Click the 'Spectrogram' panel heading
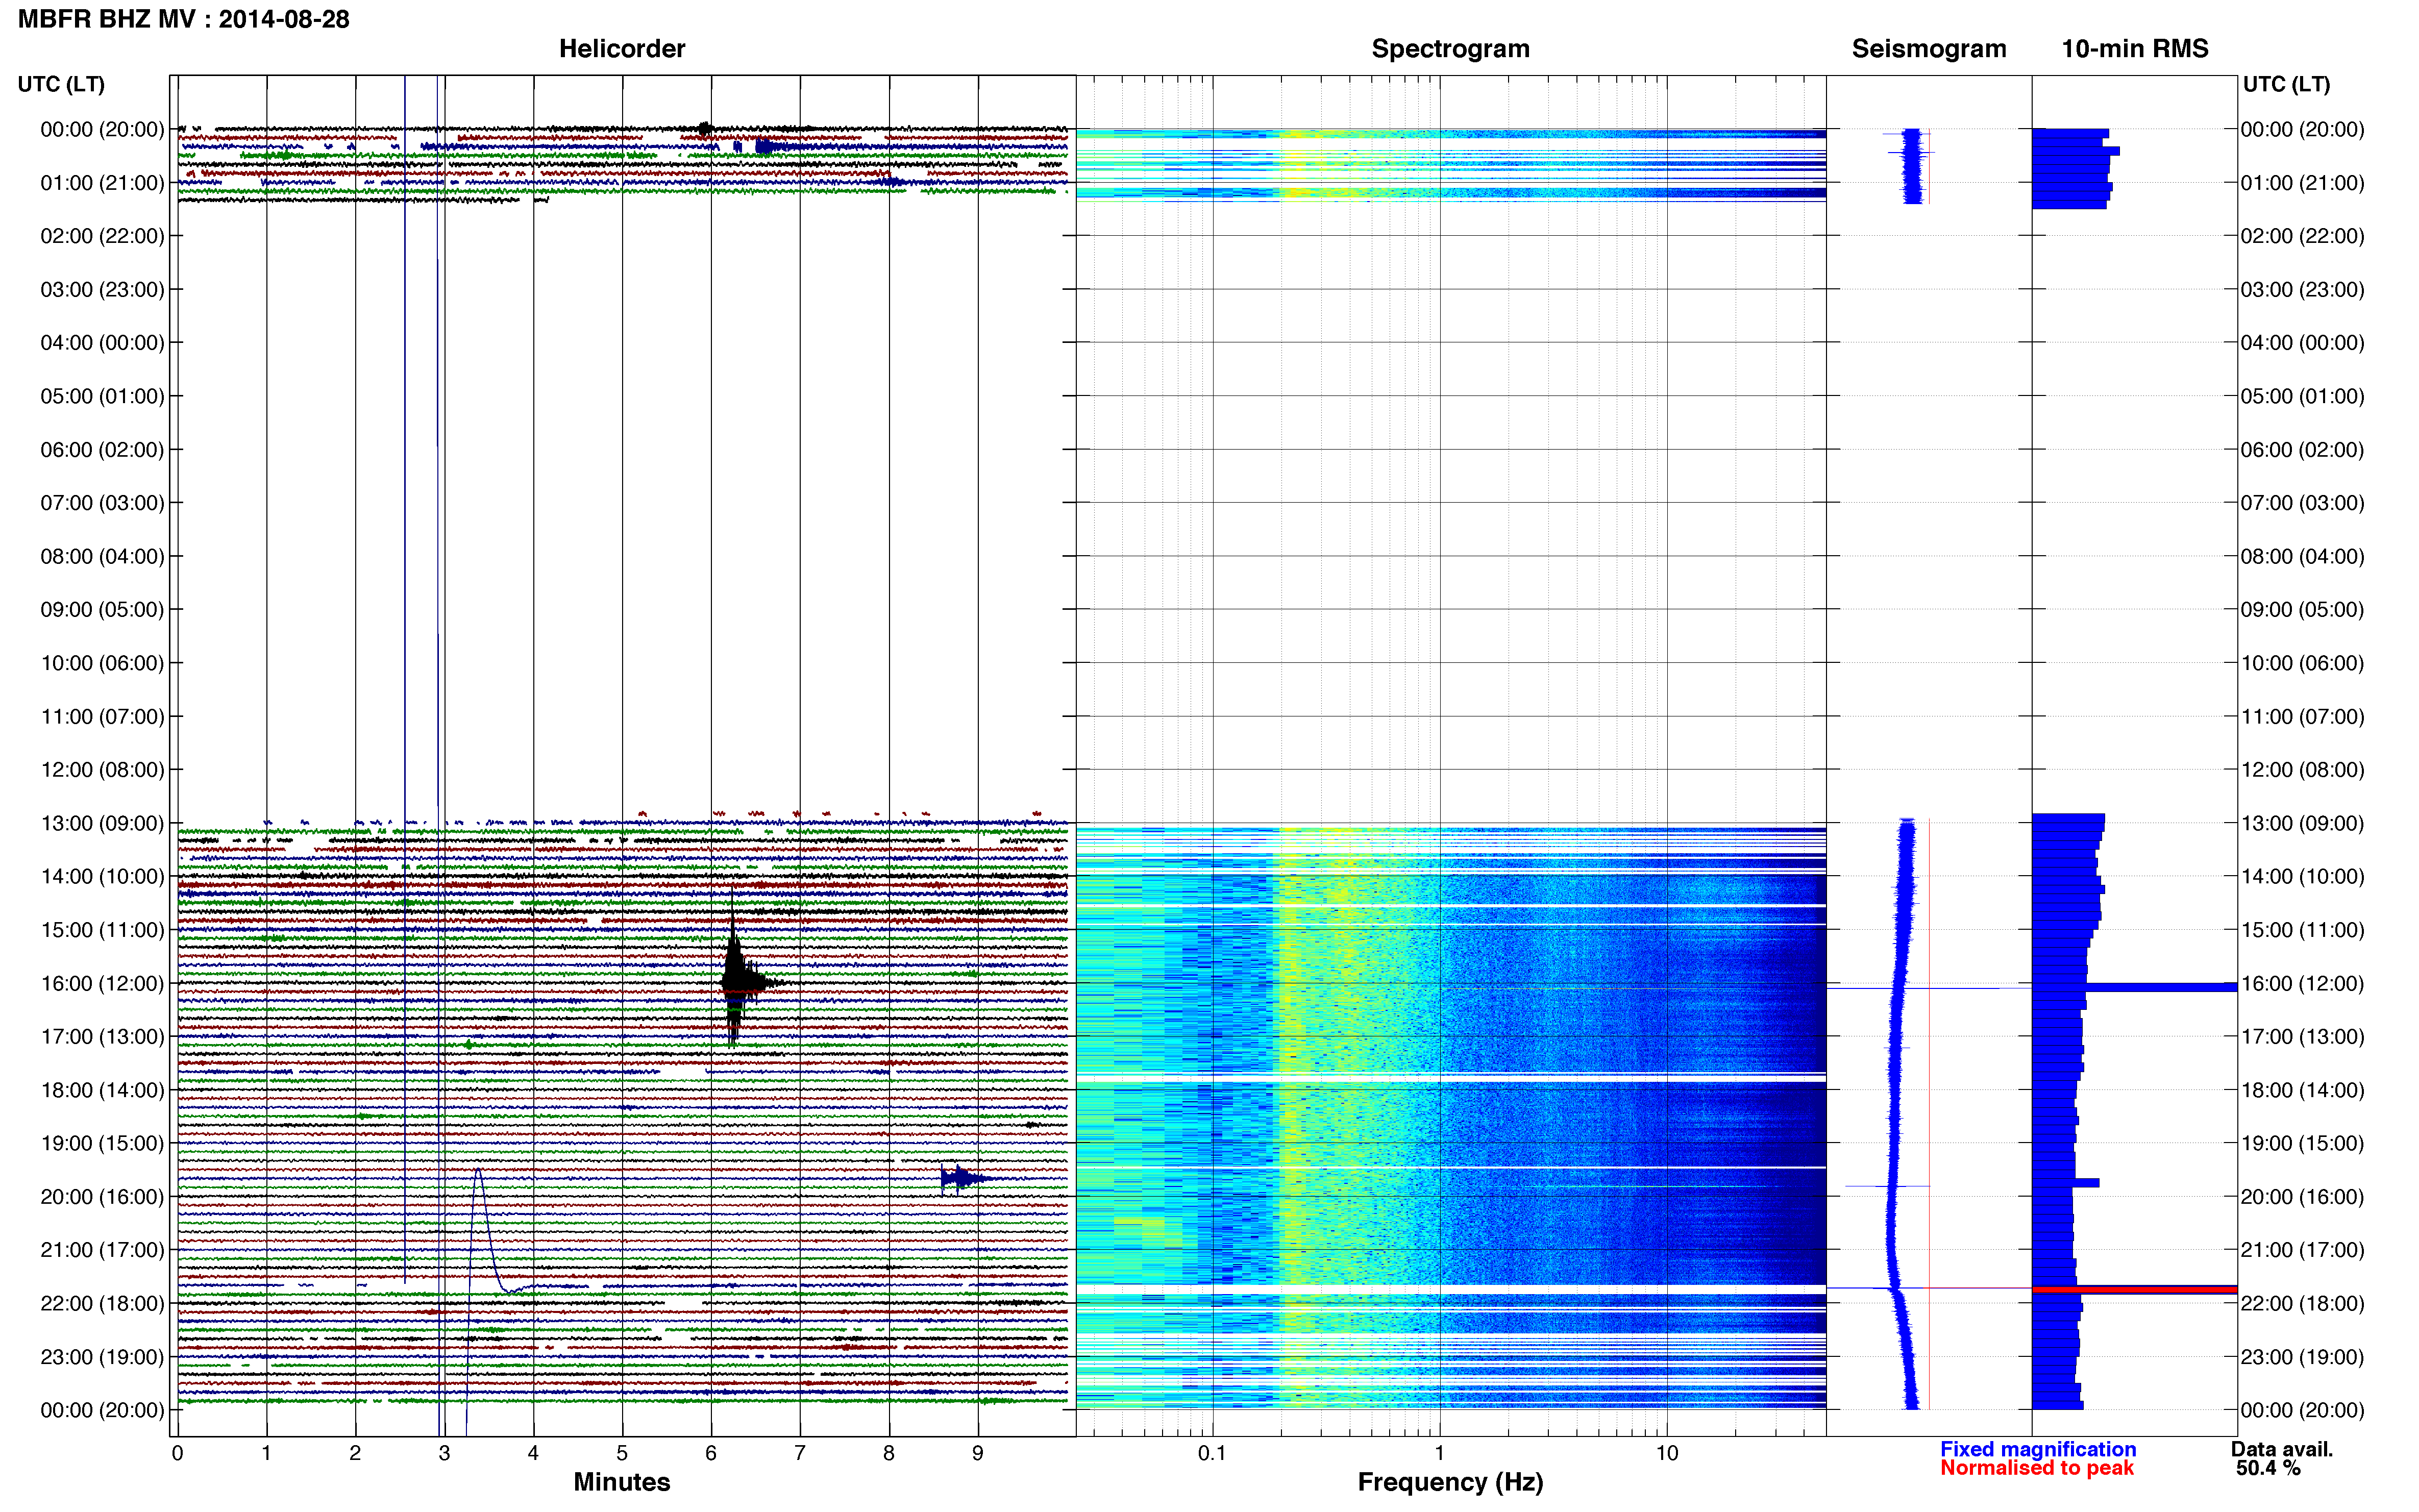 point(1450,48)
